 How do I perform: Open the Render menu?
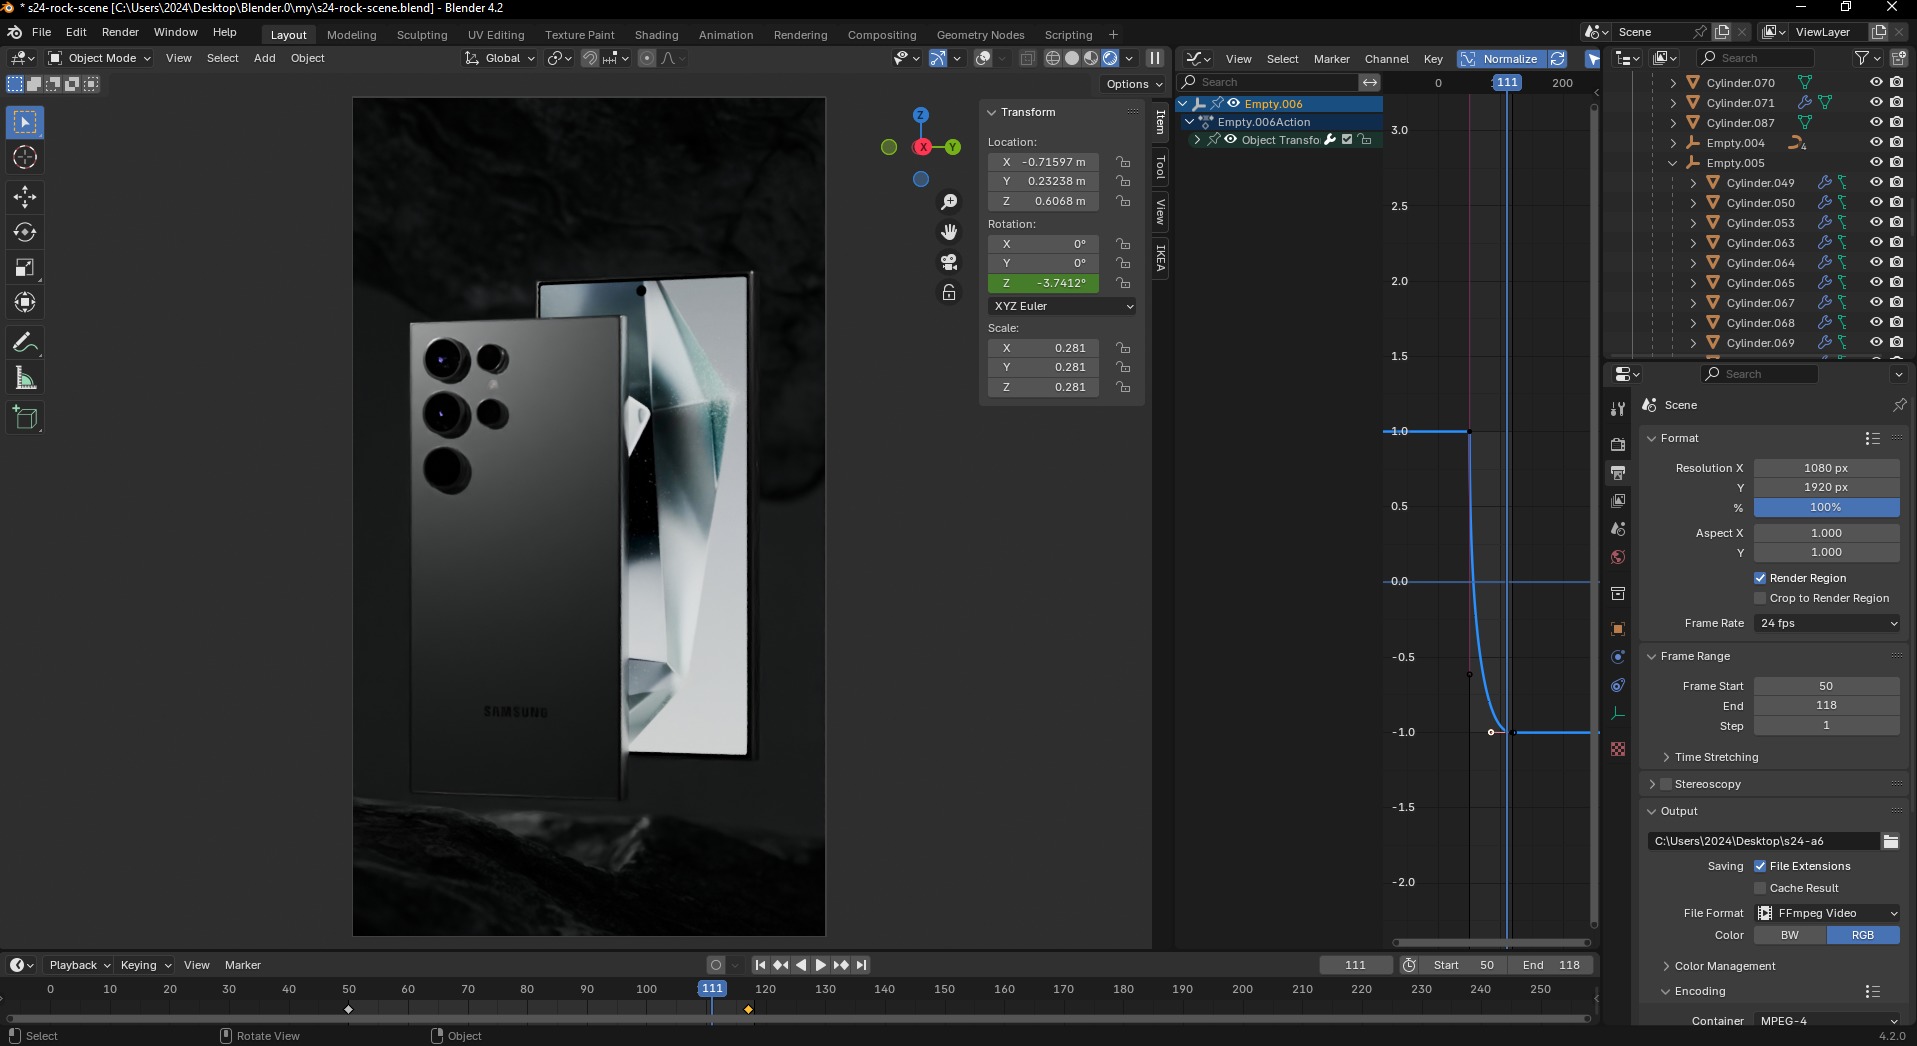coord(120,32)
